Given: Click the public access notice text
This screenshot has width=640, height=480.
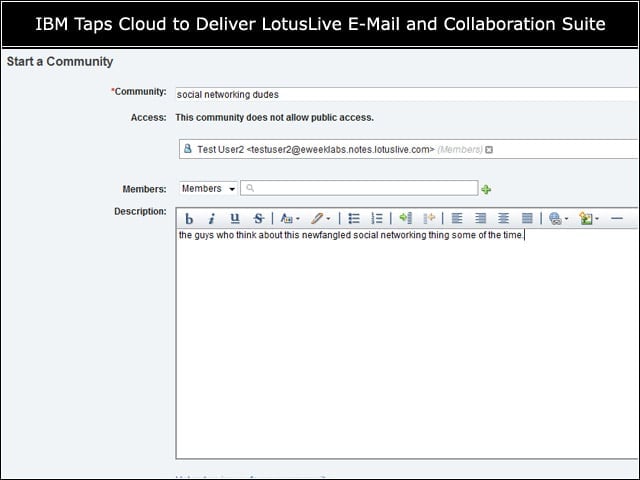Looking at the screenshot, I should (x=274, y=118).
